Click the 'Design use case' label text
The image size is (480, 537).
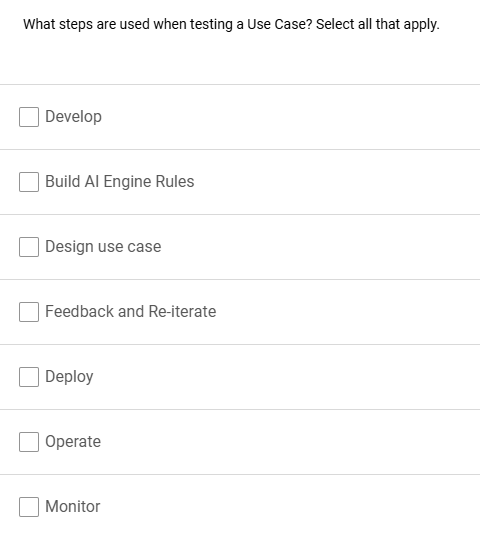coord(103,247)
